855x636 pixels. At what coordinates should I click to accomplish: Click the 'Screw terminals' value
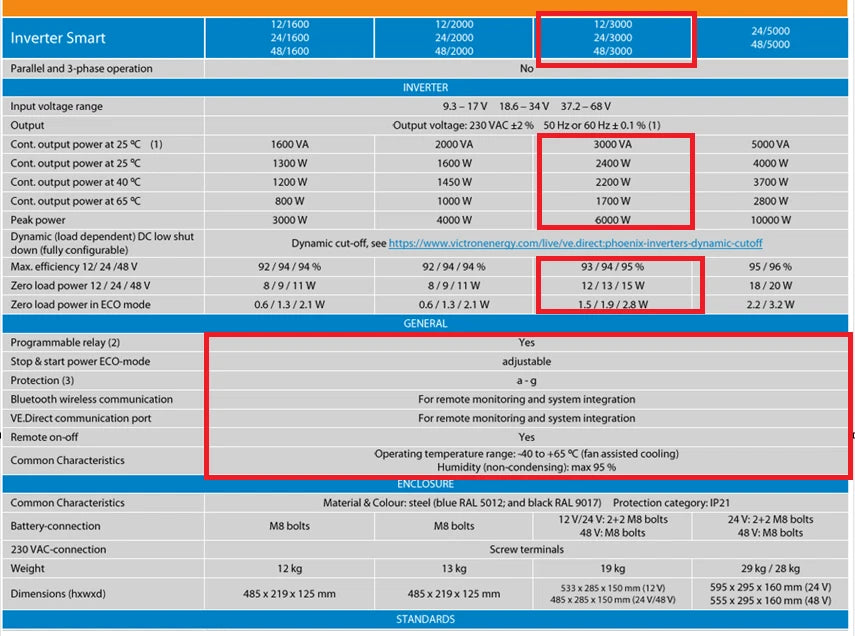point(526,549)
